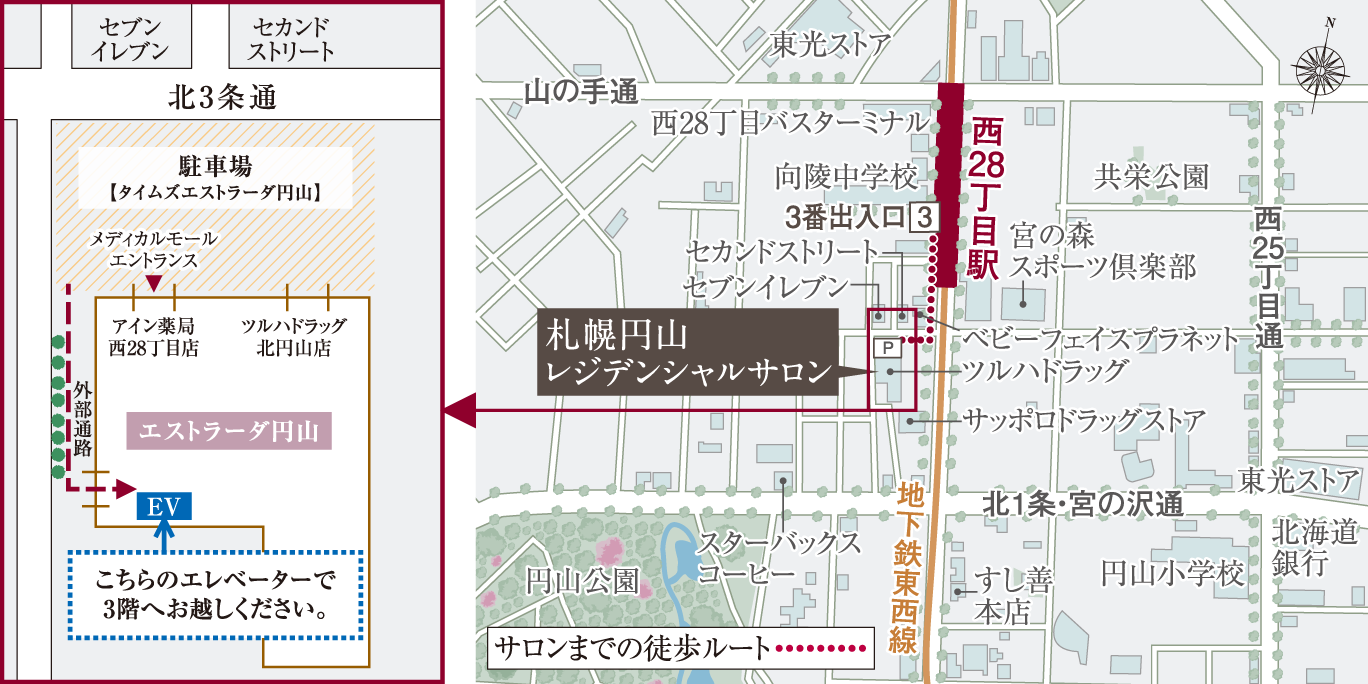Click the blue EV elevator marker

click(x=163, y=507)
